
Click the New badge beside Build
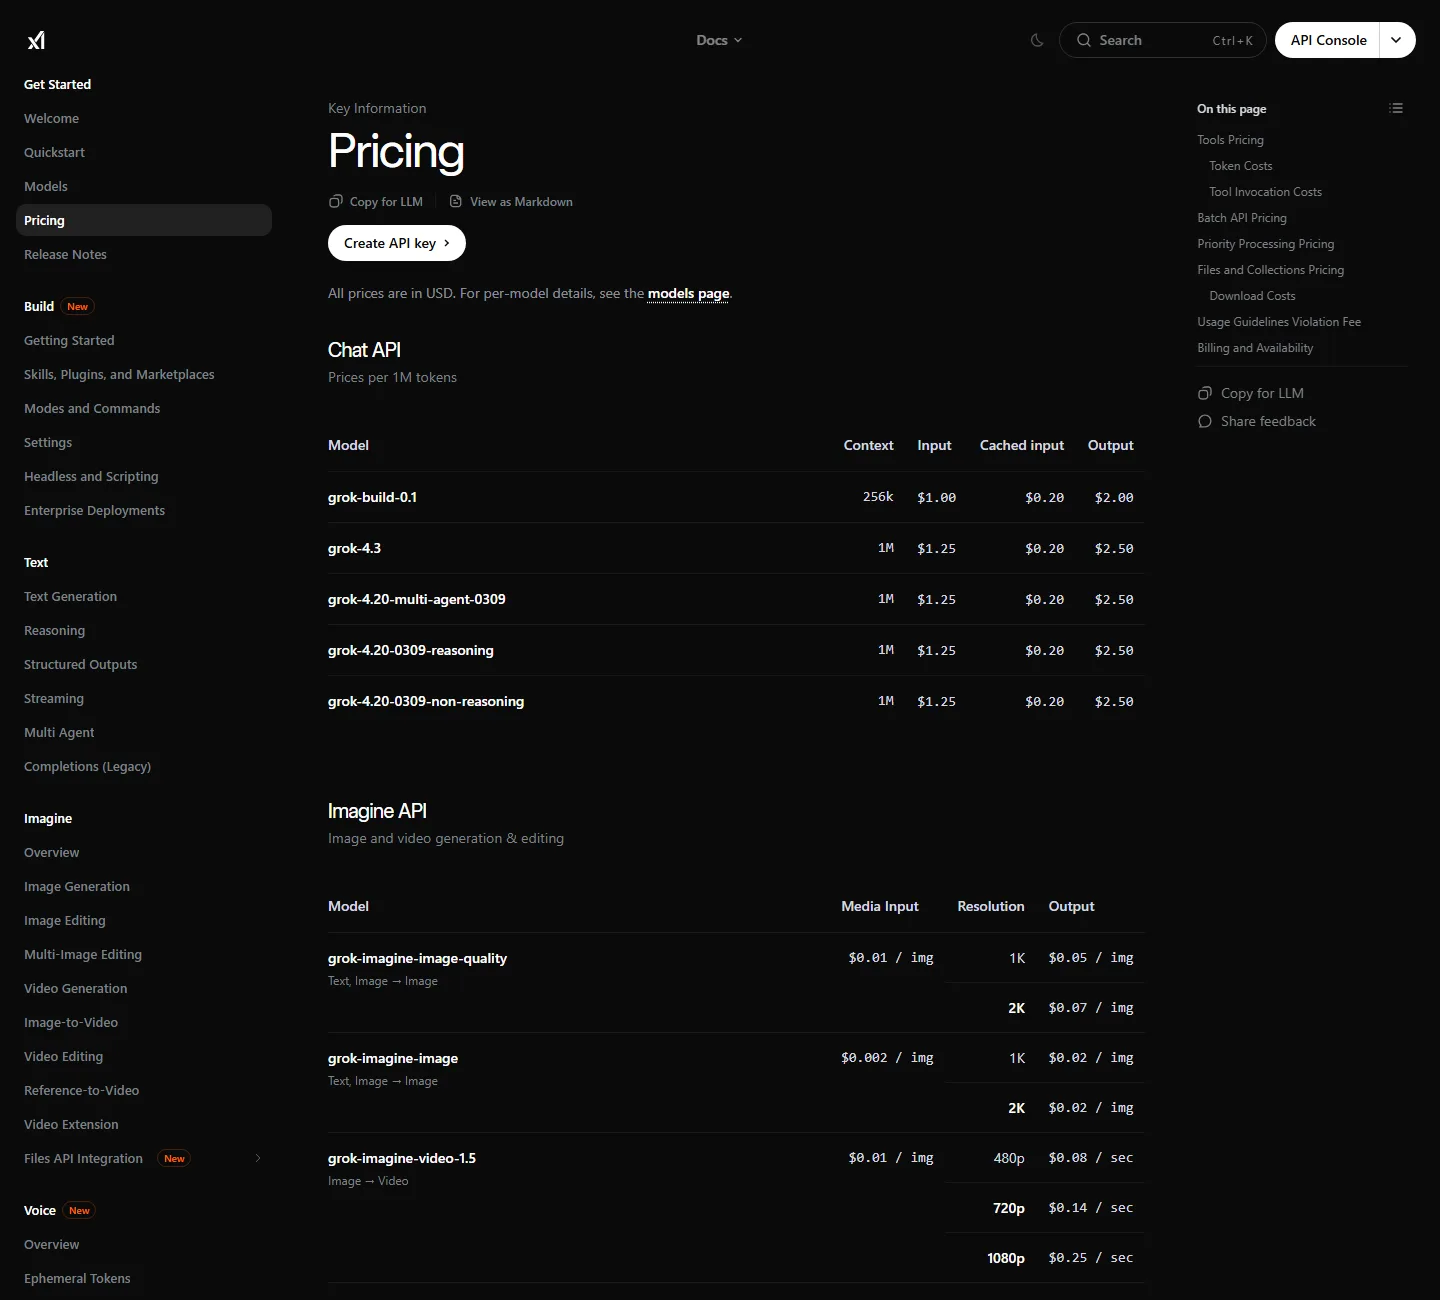78,306
